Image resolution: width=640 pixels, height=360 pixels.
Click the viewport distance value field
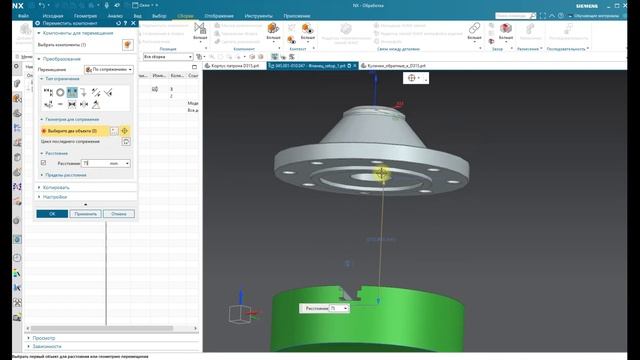click(x=336, y=308)
